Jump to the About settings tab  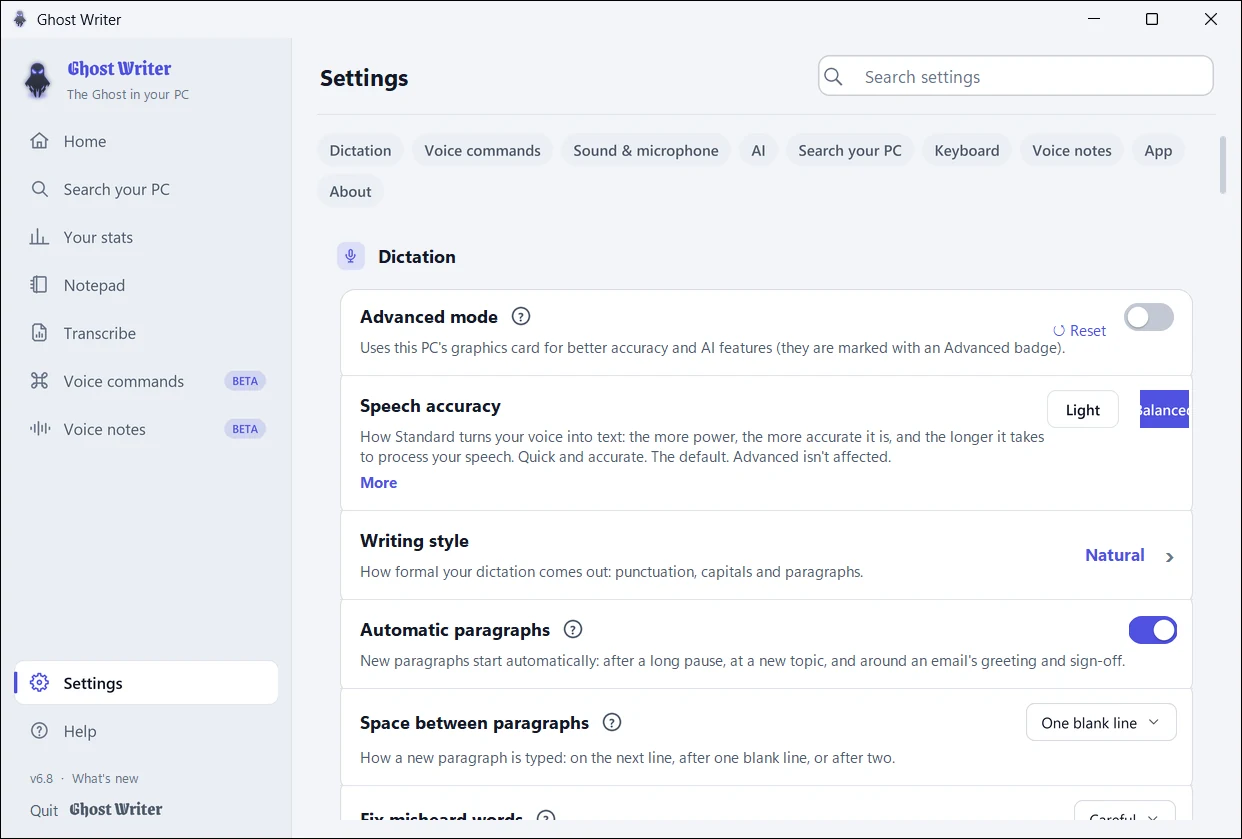click(x=351, y=191)
